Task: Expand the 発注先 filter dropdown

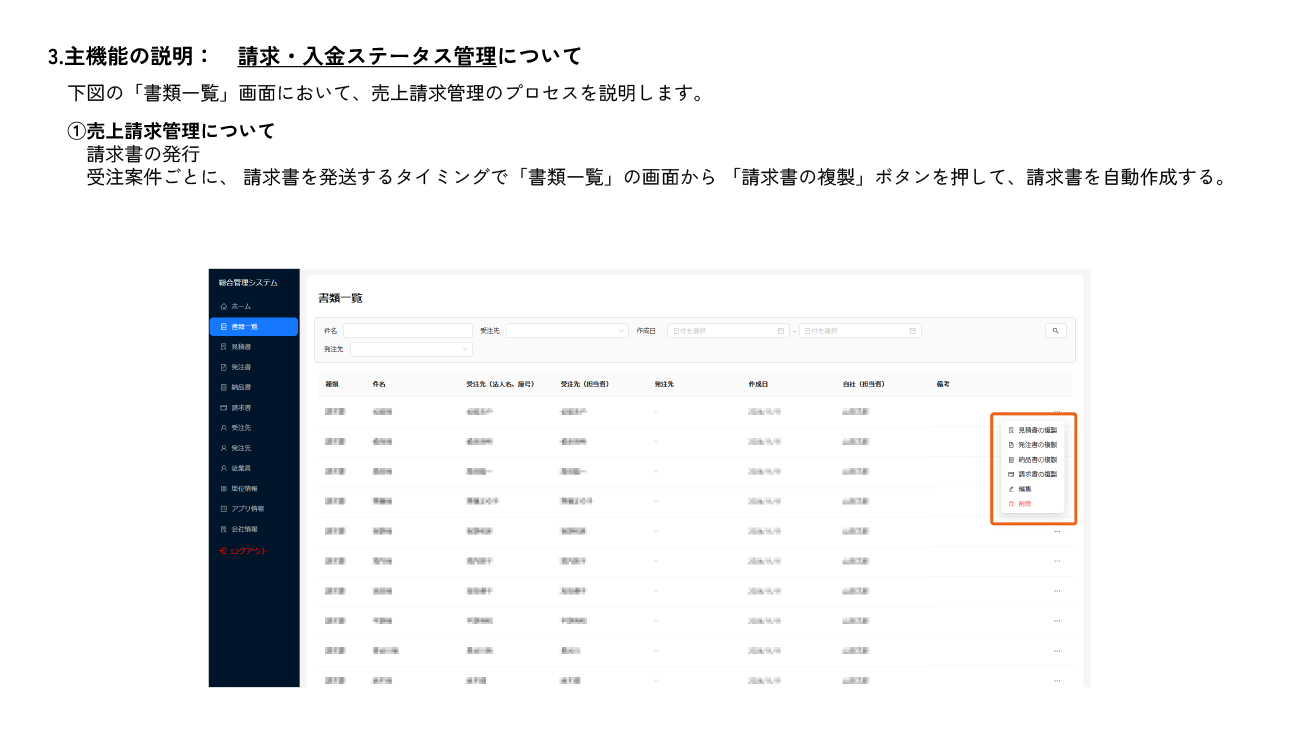Action: click(411, 349)
